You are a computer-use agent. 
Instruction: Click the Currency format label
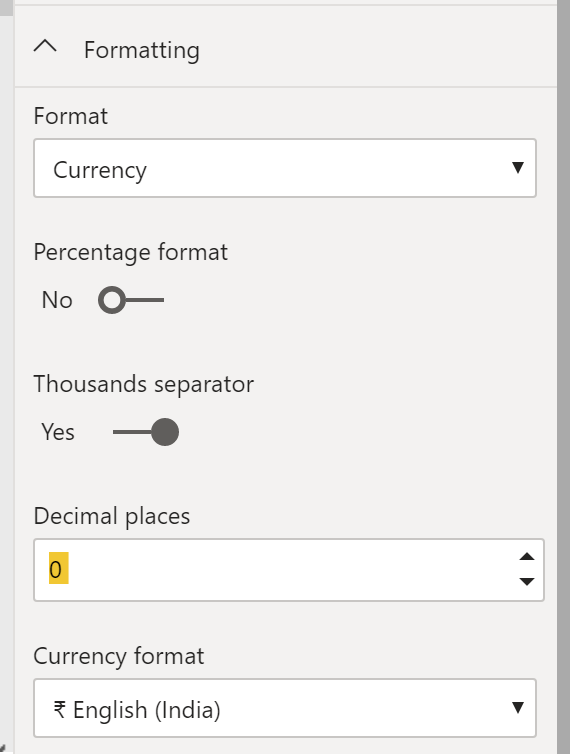(x=119, y=656)
